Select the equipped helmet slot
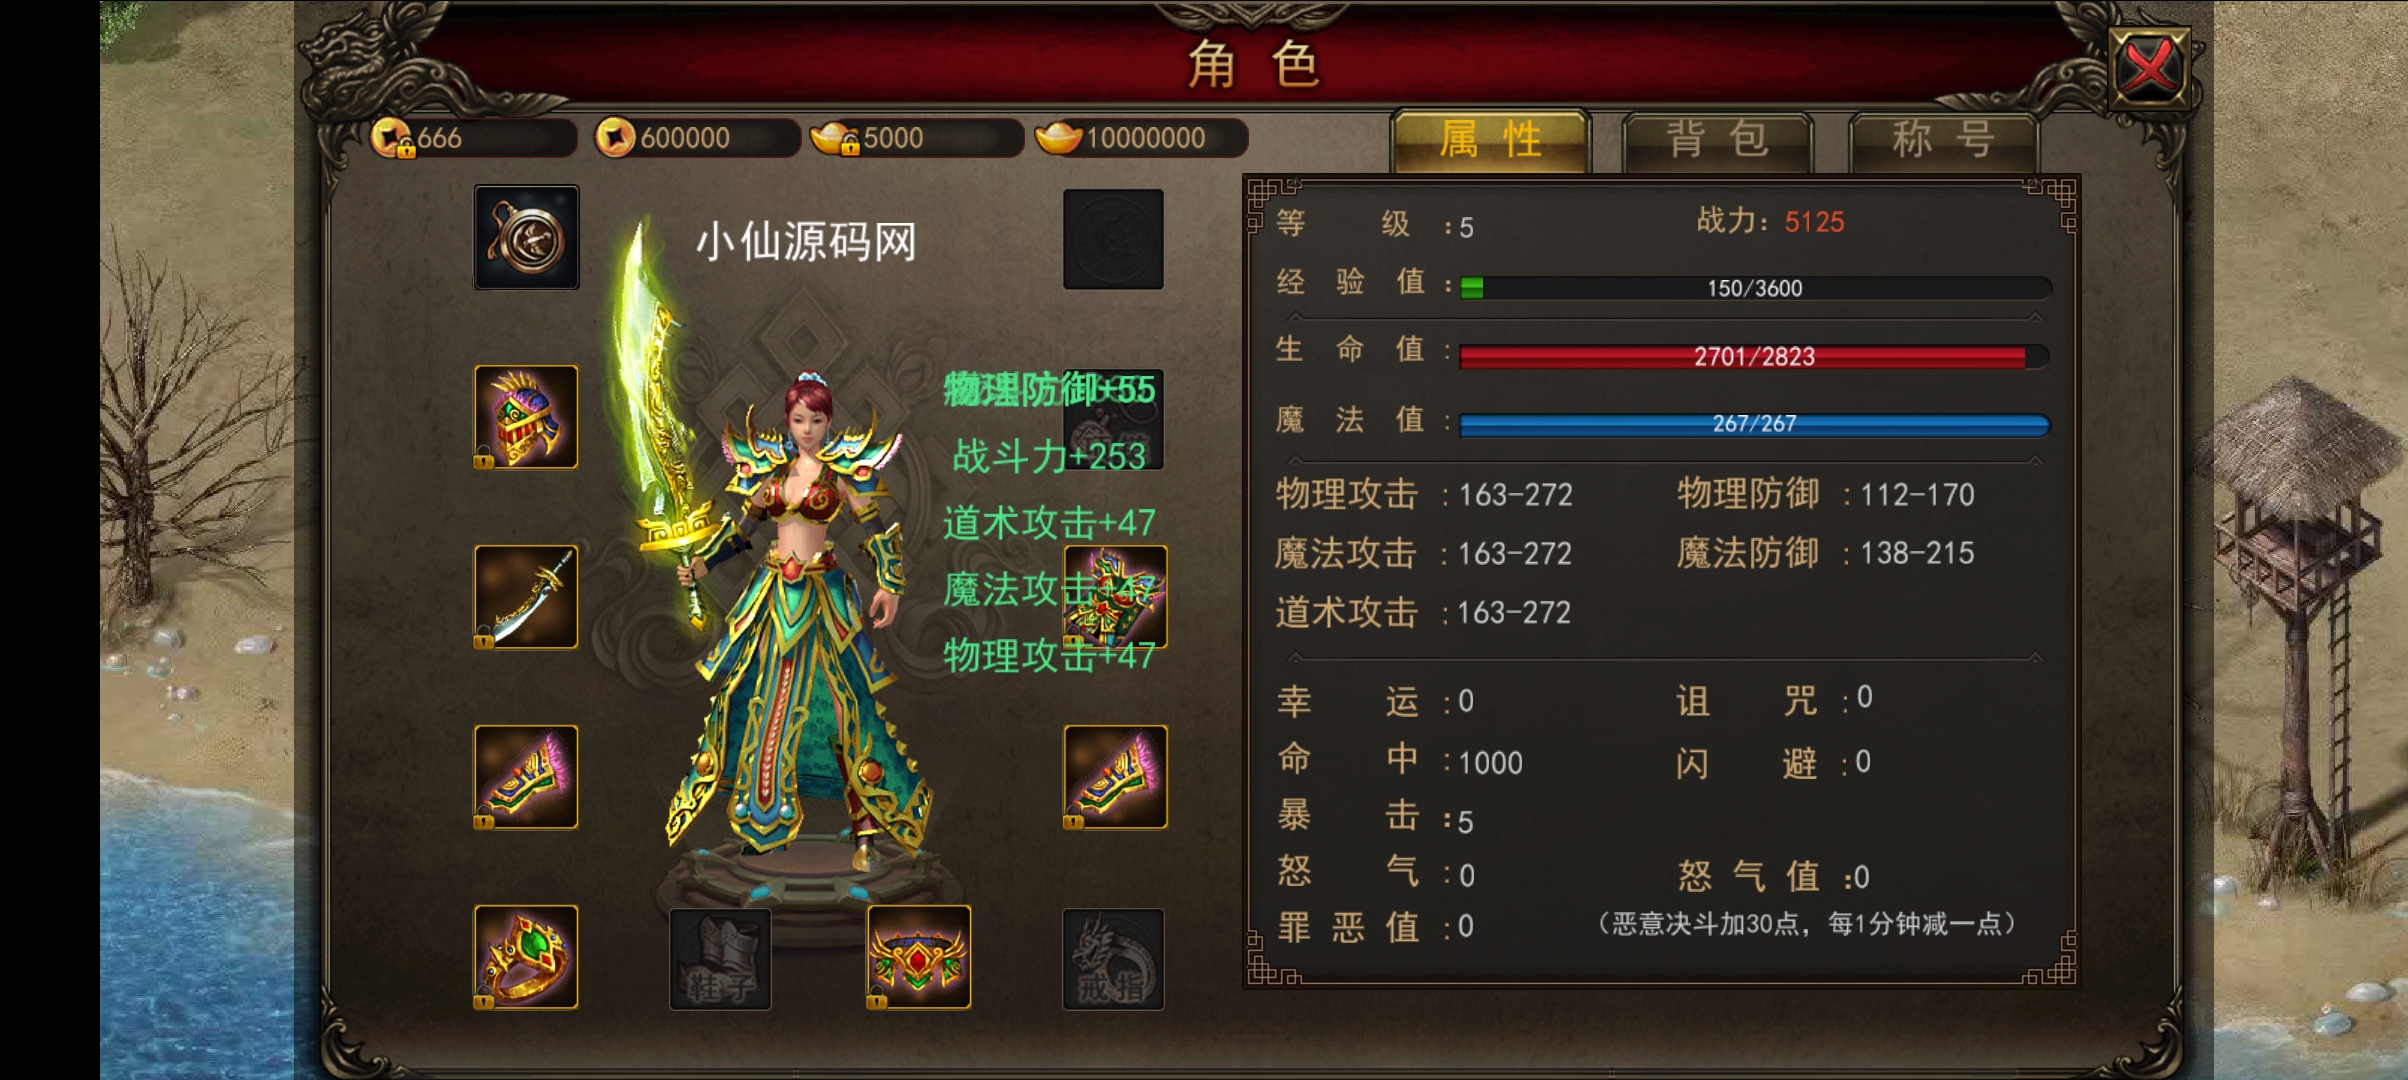This screenshot has height=1080, width=2408. point(526,417)
